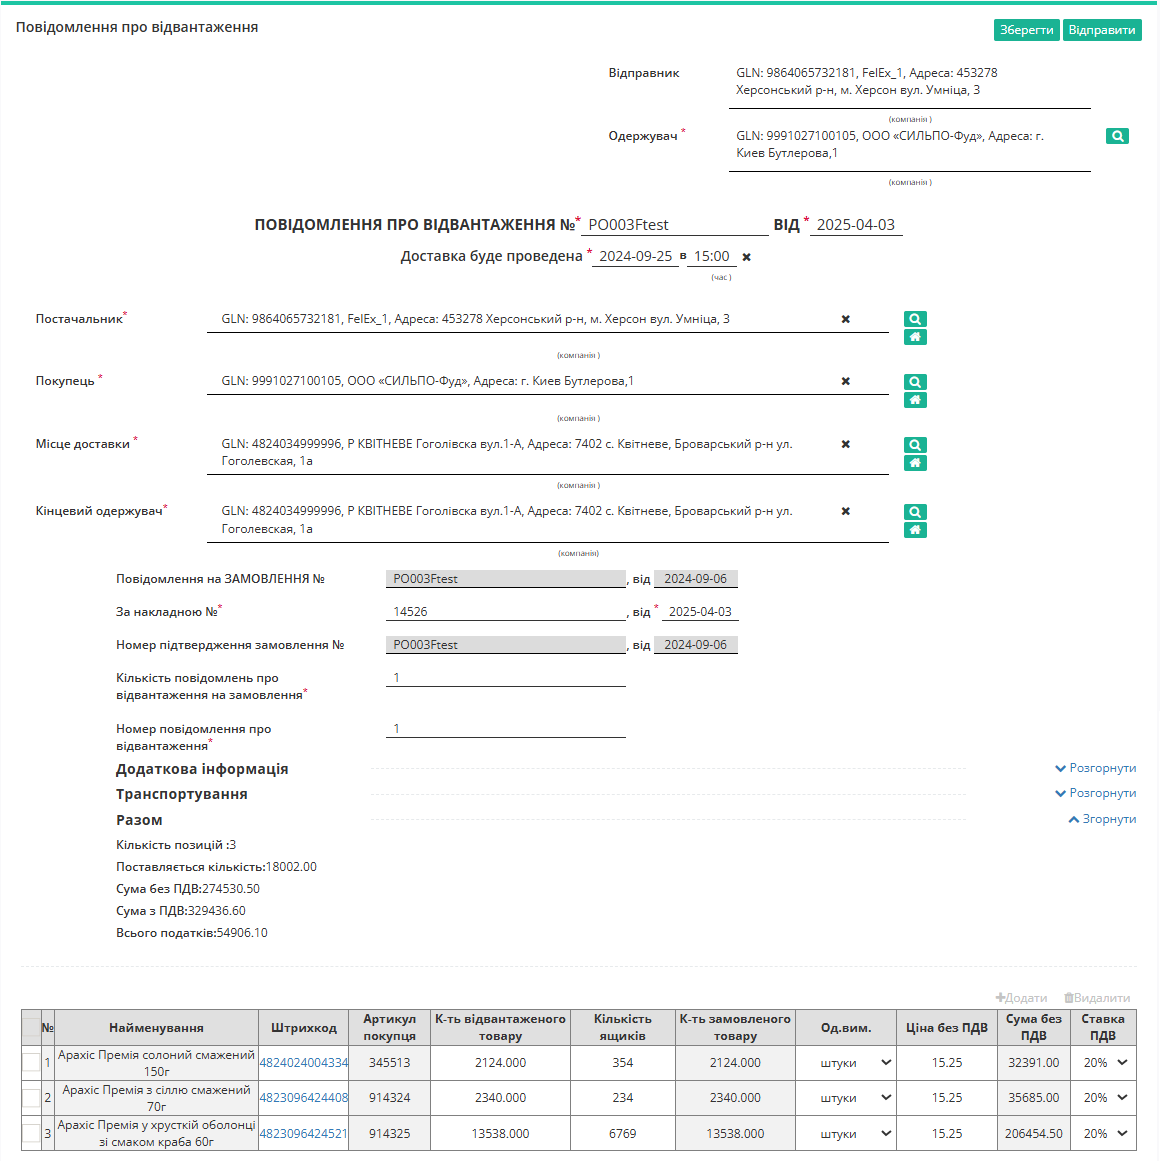Check the row 3 checkbox for Арахіс краба 60г
Image resolution: width=1160 pixels, height=1165 pixels.
pyautogui.click(x=30, y=1133)
